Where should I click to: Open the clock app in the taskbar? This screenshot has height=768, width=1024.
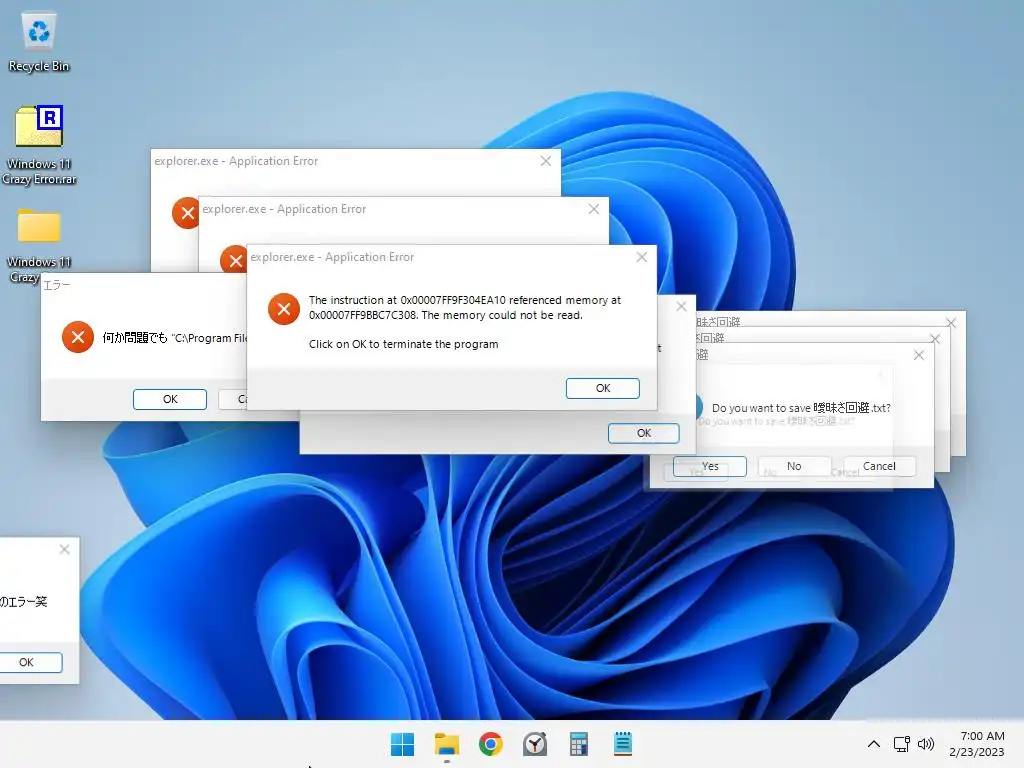point(535,744)
